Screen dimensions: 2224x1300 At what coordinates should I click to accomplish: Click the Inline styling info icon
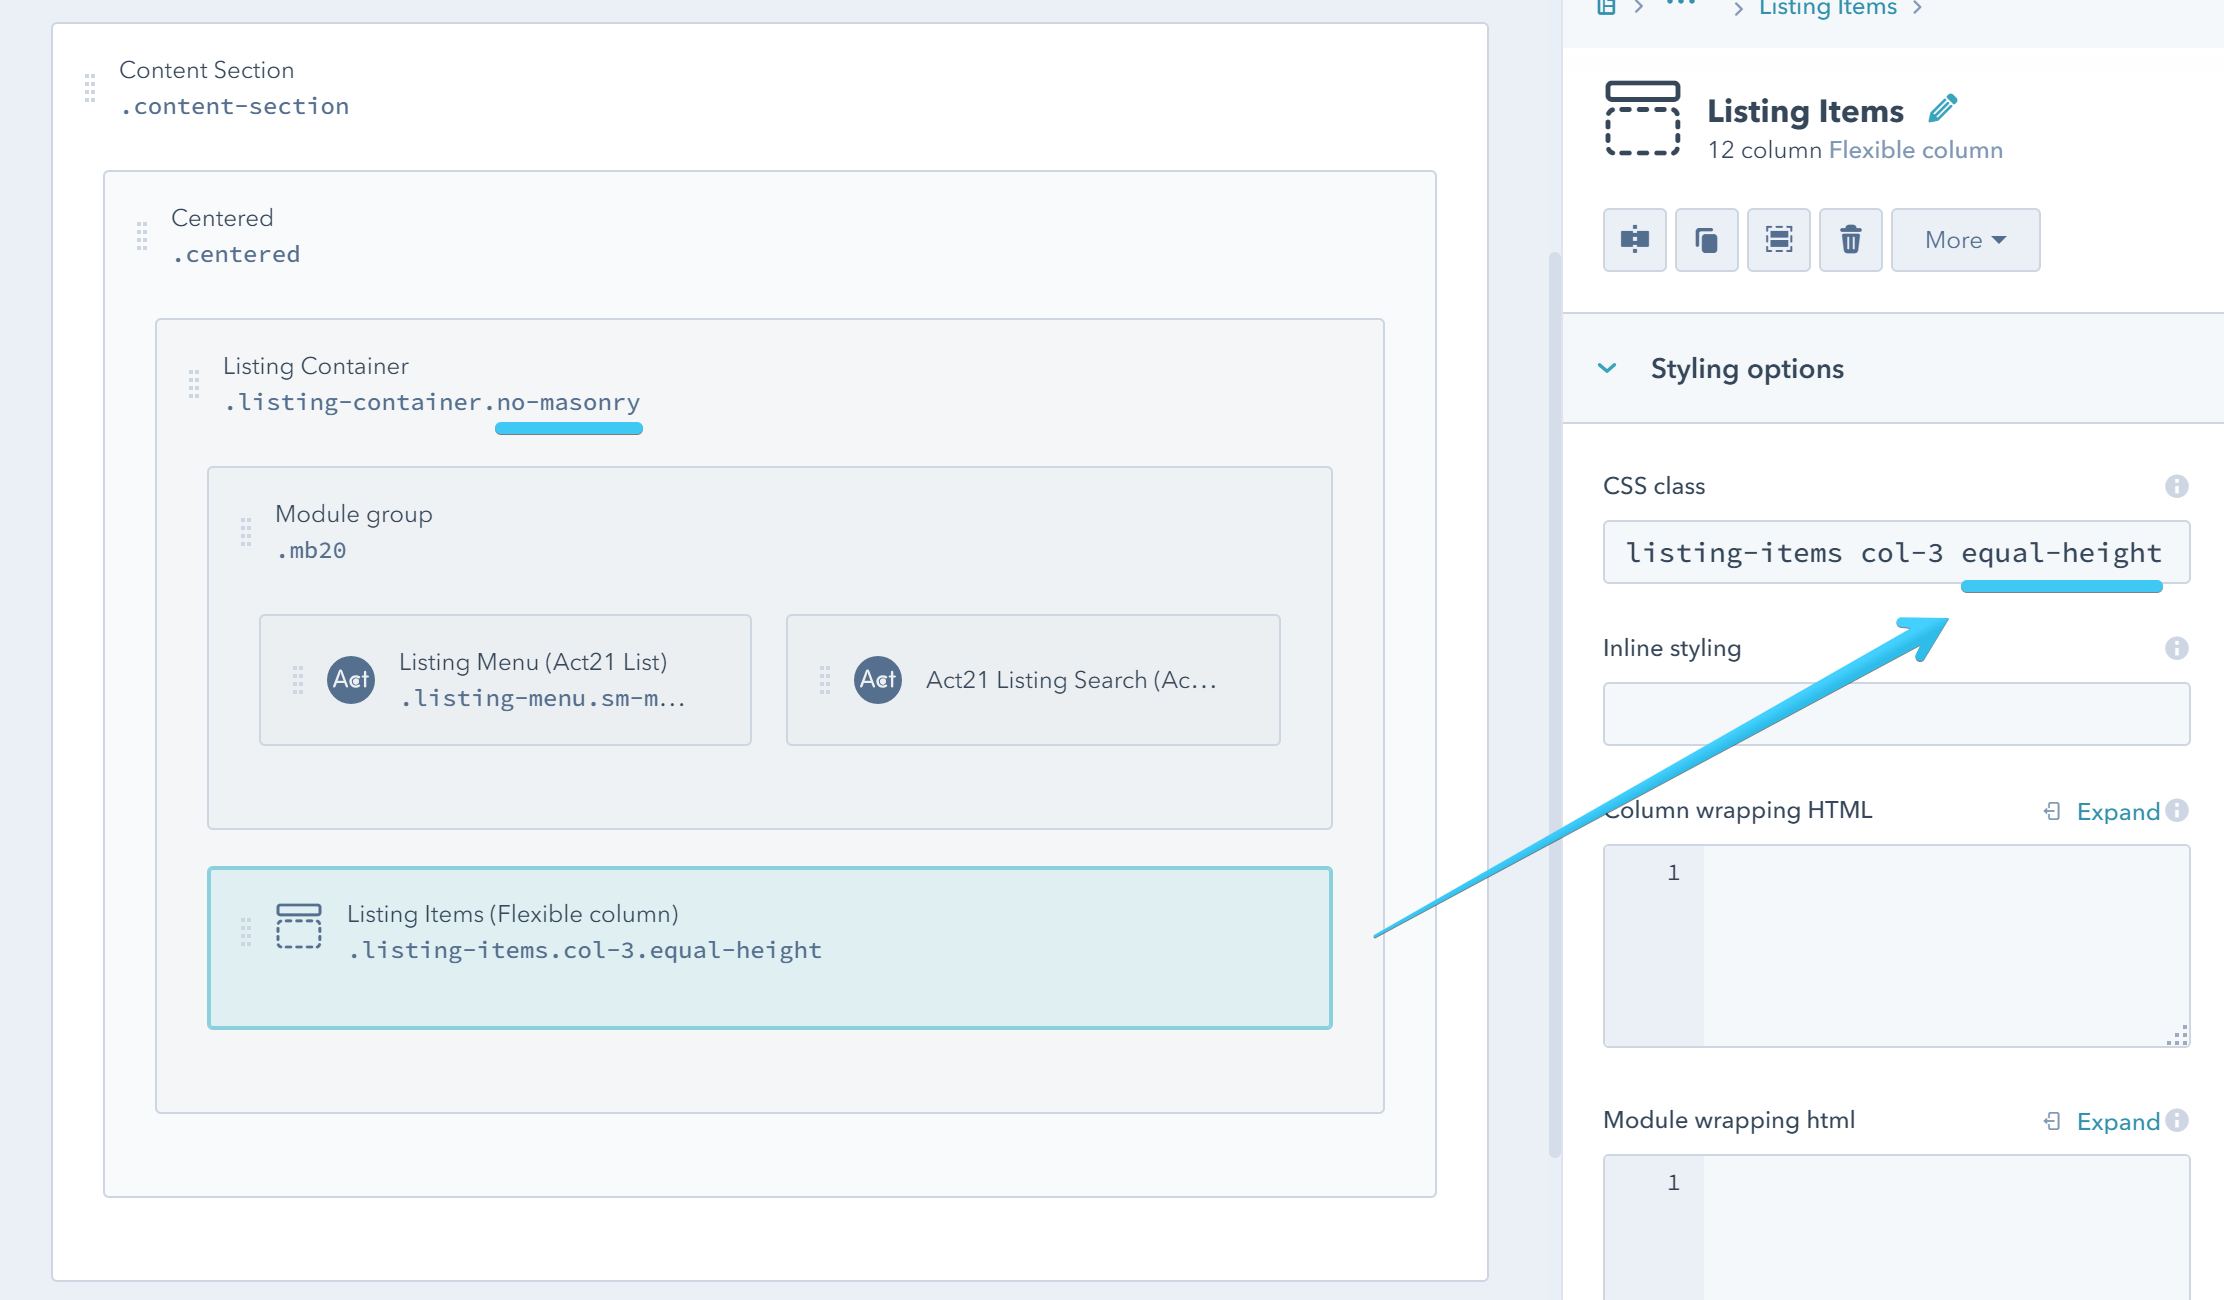coord(2176,648)
